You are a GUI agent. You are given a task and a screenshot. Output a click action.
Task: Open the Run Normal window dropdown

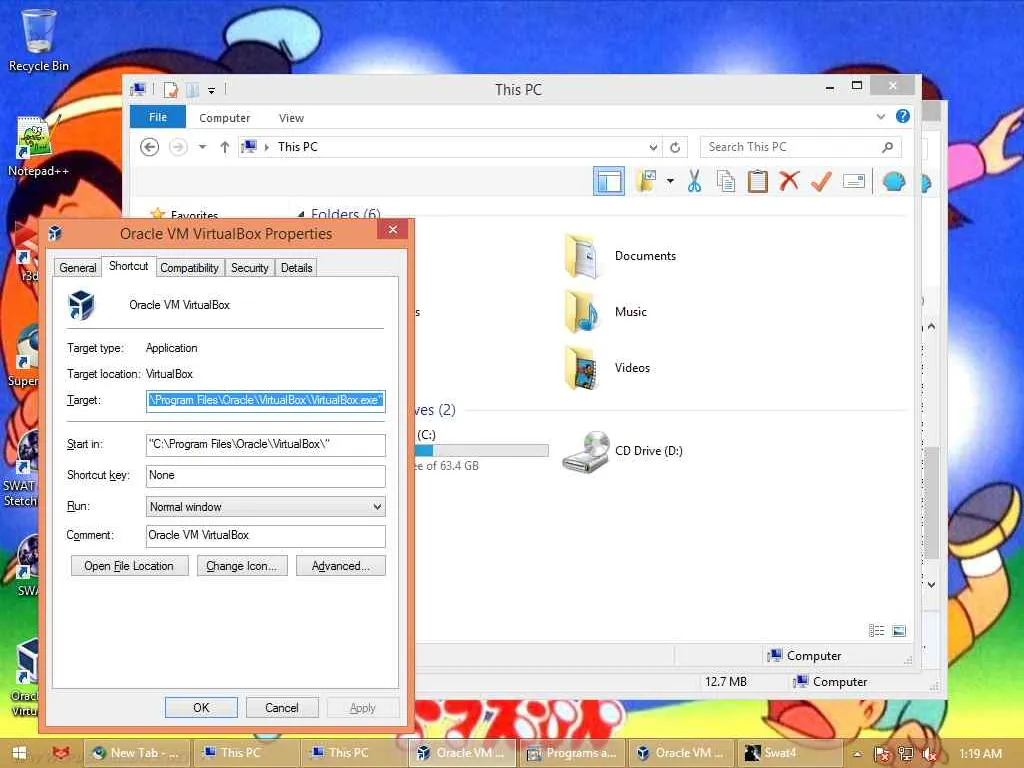pos(266,507)
